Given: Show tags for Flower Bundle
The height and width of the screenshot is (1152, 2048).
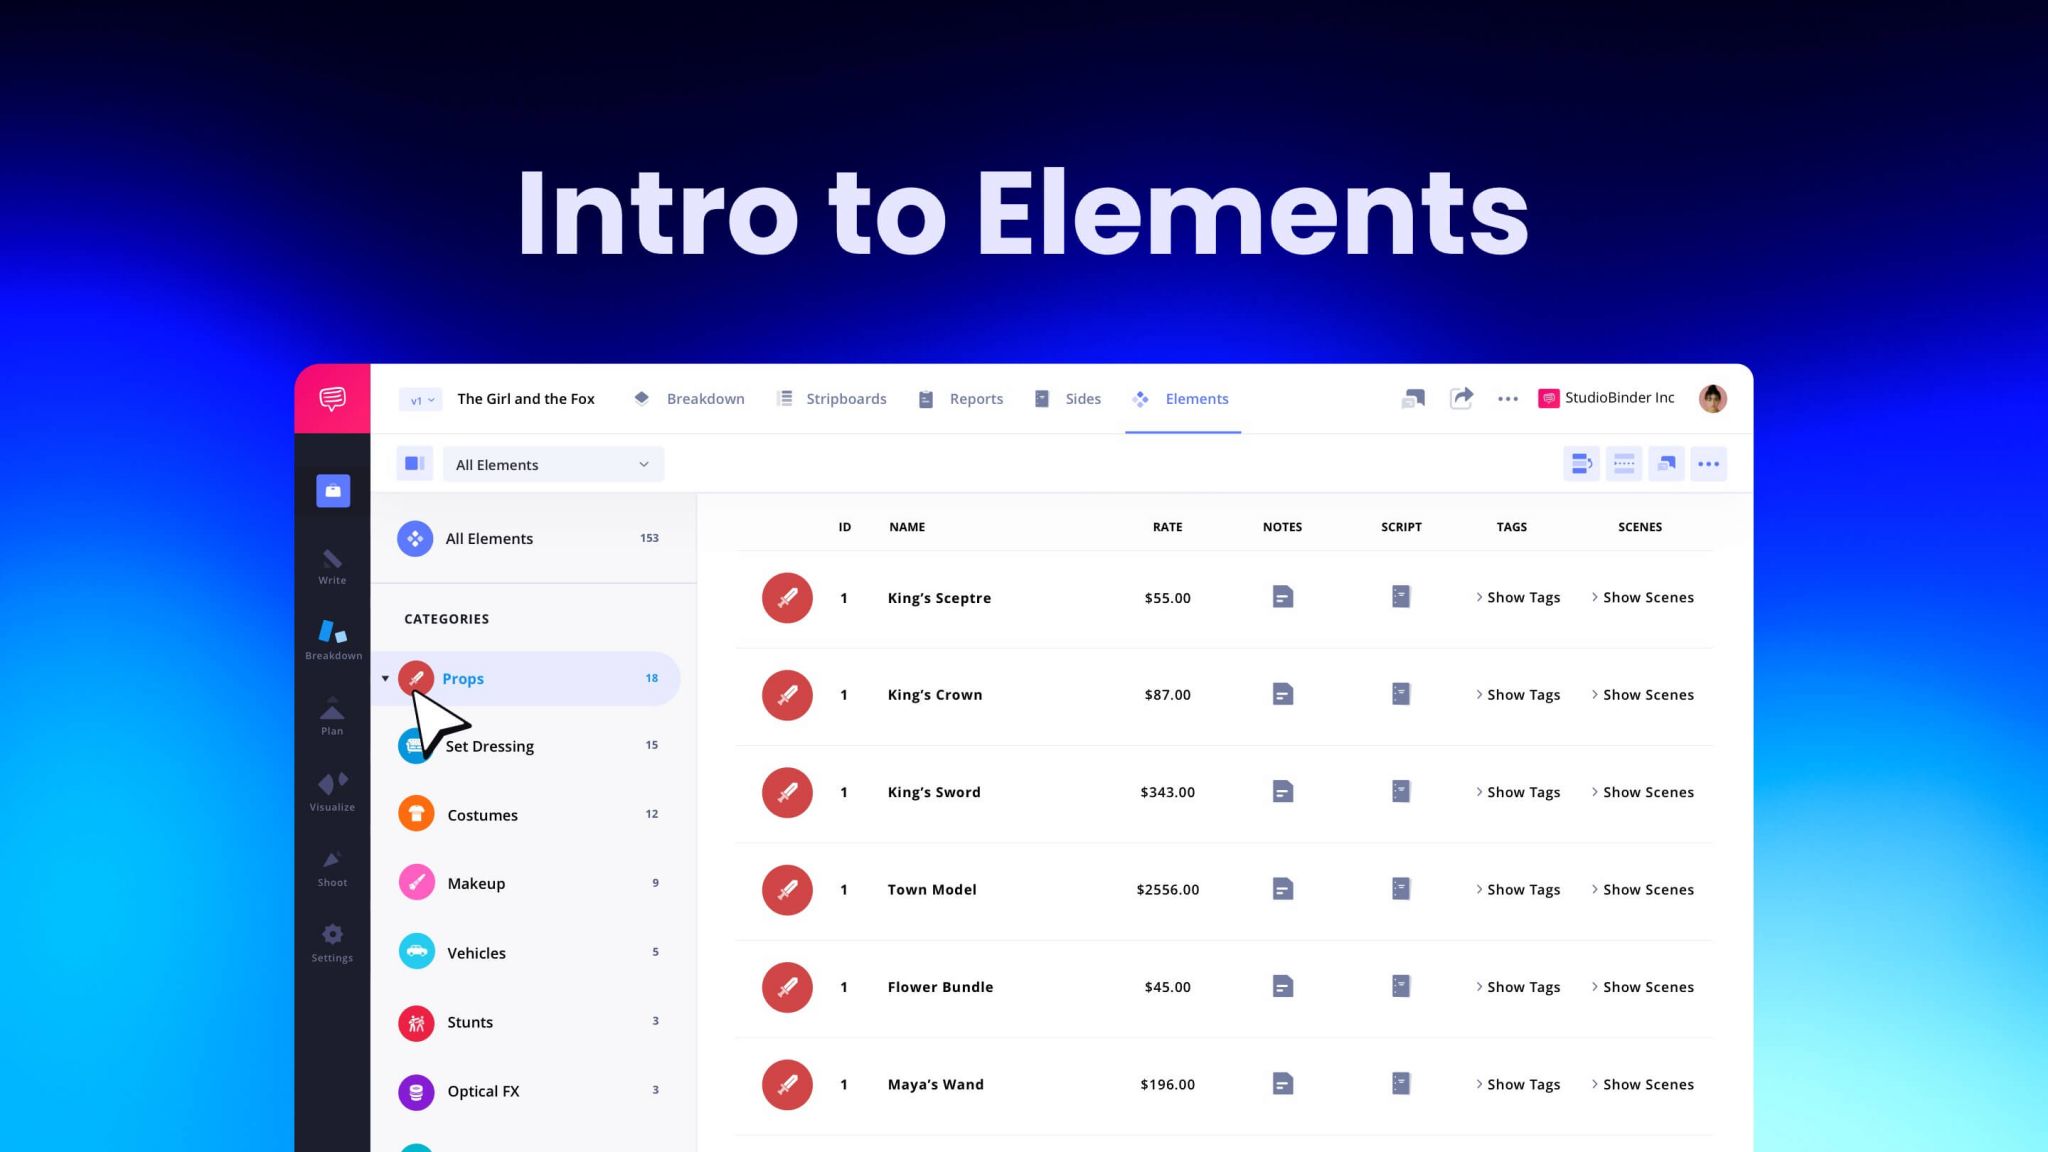Looking at the screenshot, I should (1521, 987).
